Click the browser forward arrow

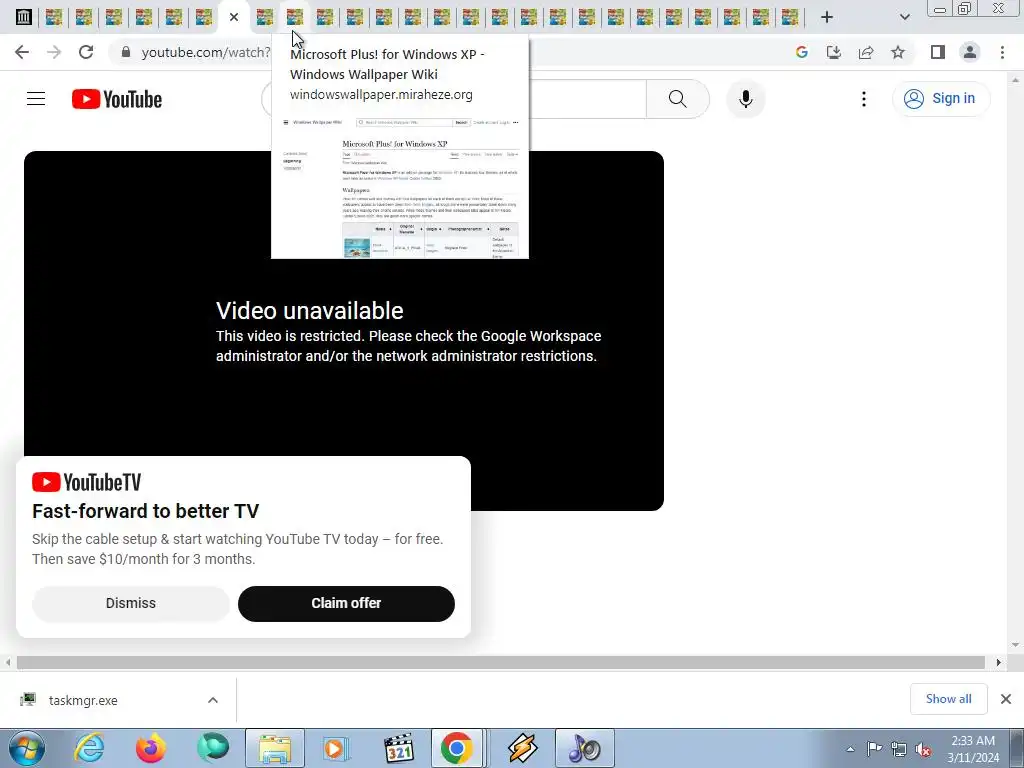(54, 52)
